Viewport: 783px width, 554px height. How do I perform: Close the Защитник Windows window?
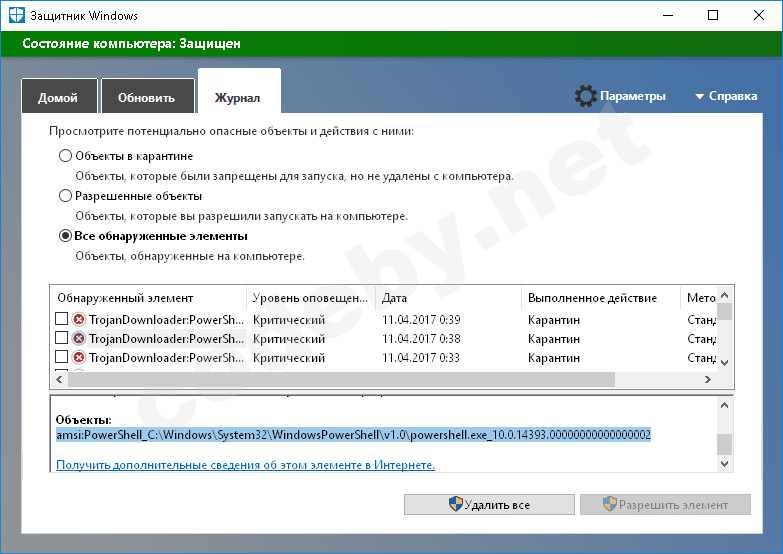[759, 15]
